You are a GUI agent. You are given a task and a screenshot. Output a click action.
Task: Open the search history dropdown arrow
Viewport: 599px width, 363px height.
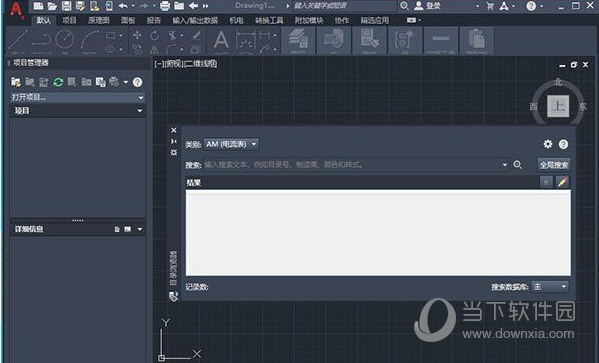pyautogui.click(x=505, y=165)
